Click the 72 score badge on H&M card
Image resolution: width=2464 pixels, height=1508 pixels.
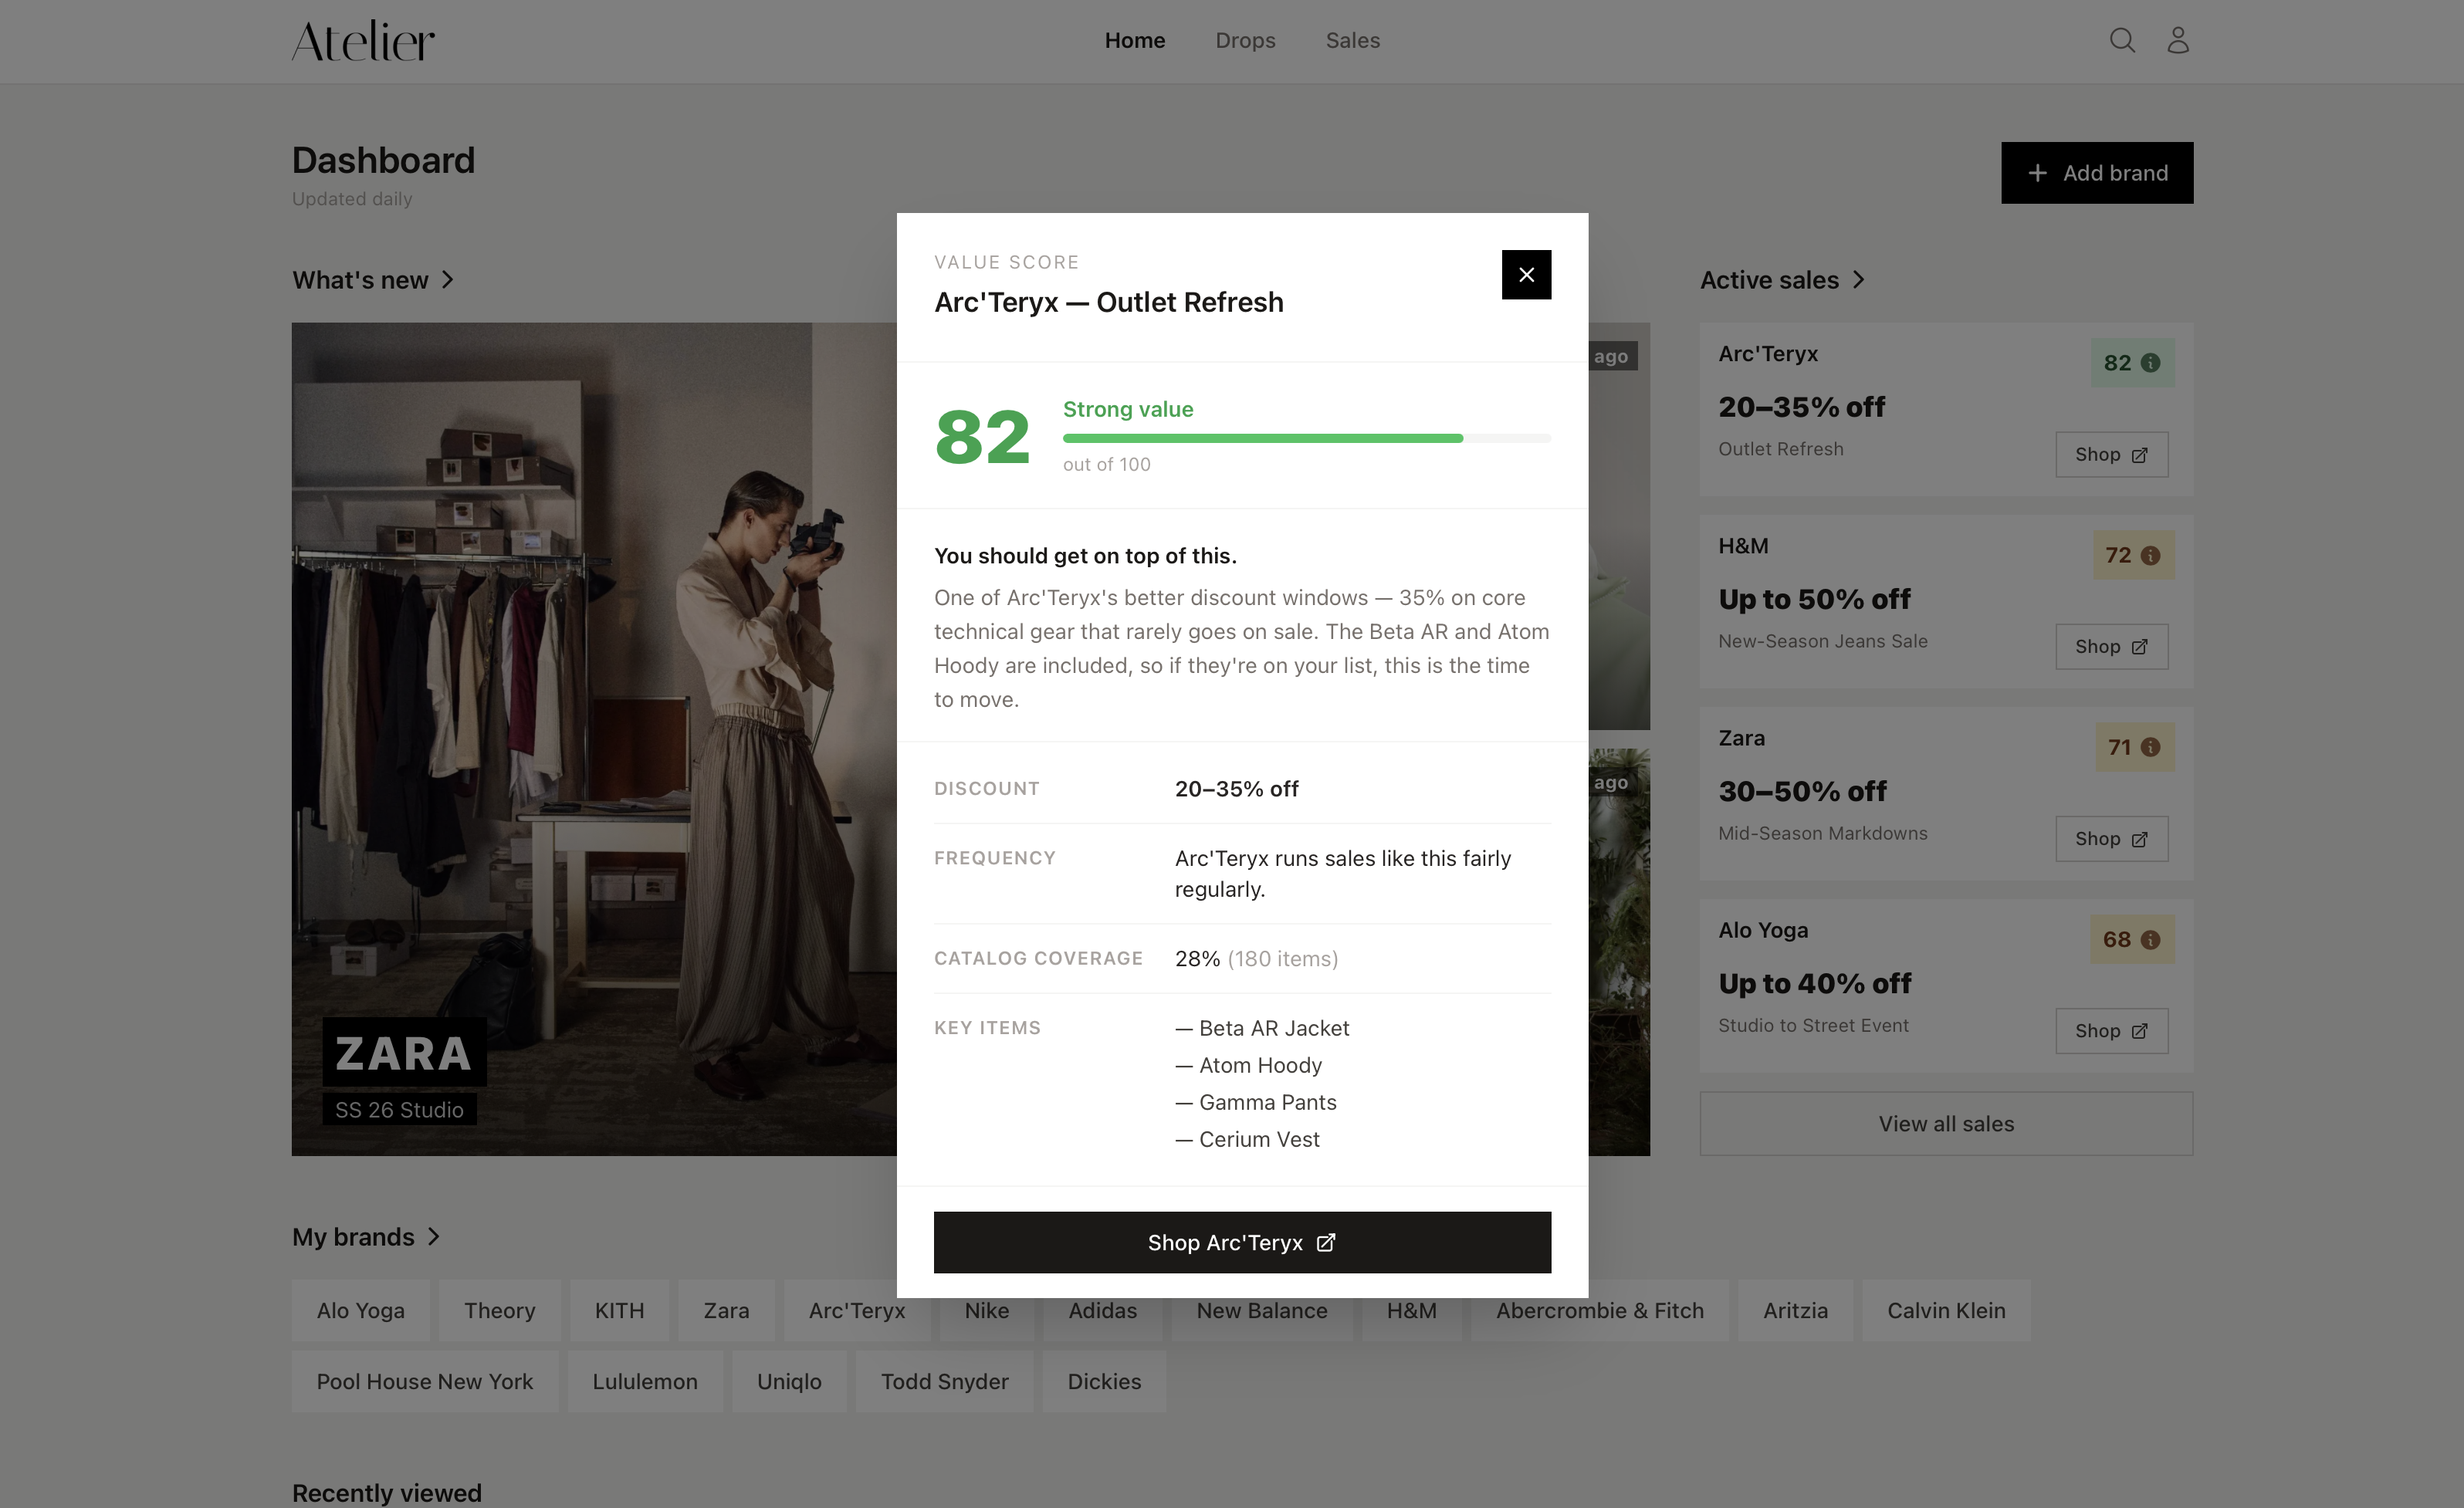coord(2133,555)
